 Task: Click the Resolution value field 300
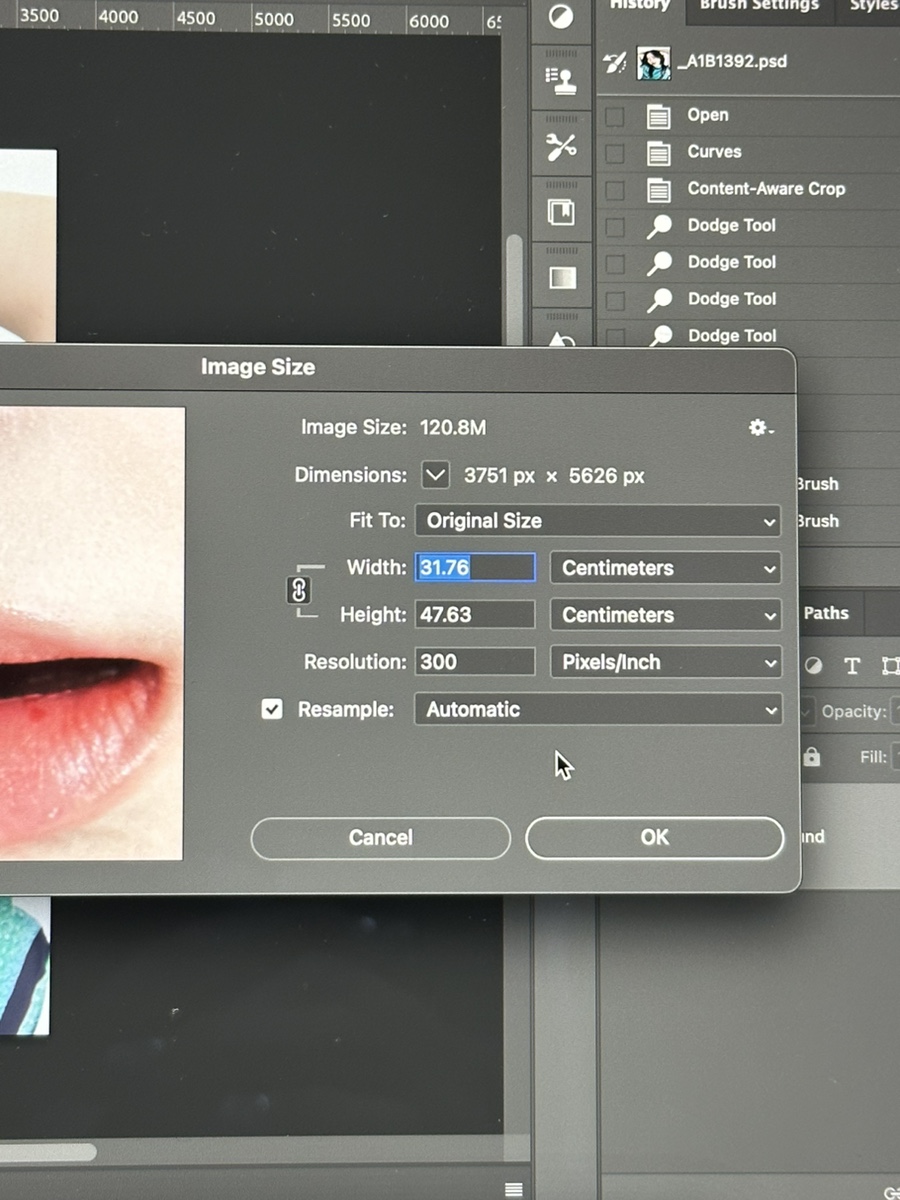pyautogui.click(x=475, y=662)
